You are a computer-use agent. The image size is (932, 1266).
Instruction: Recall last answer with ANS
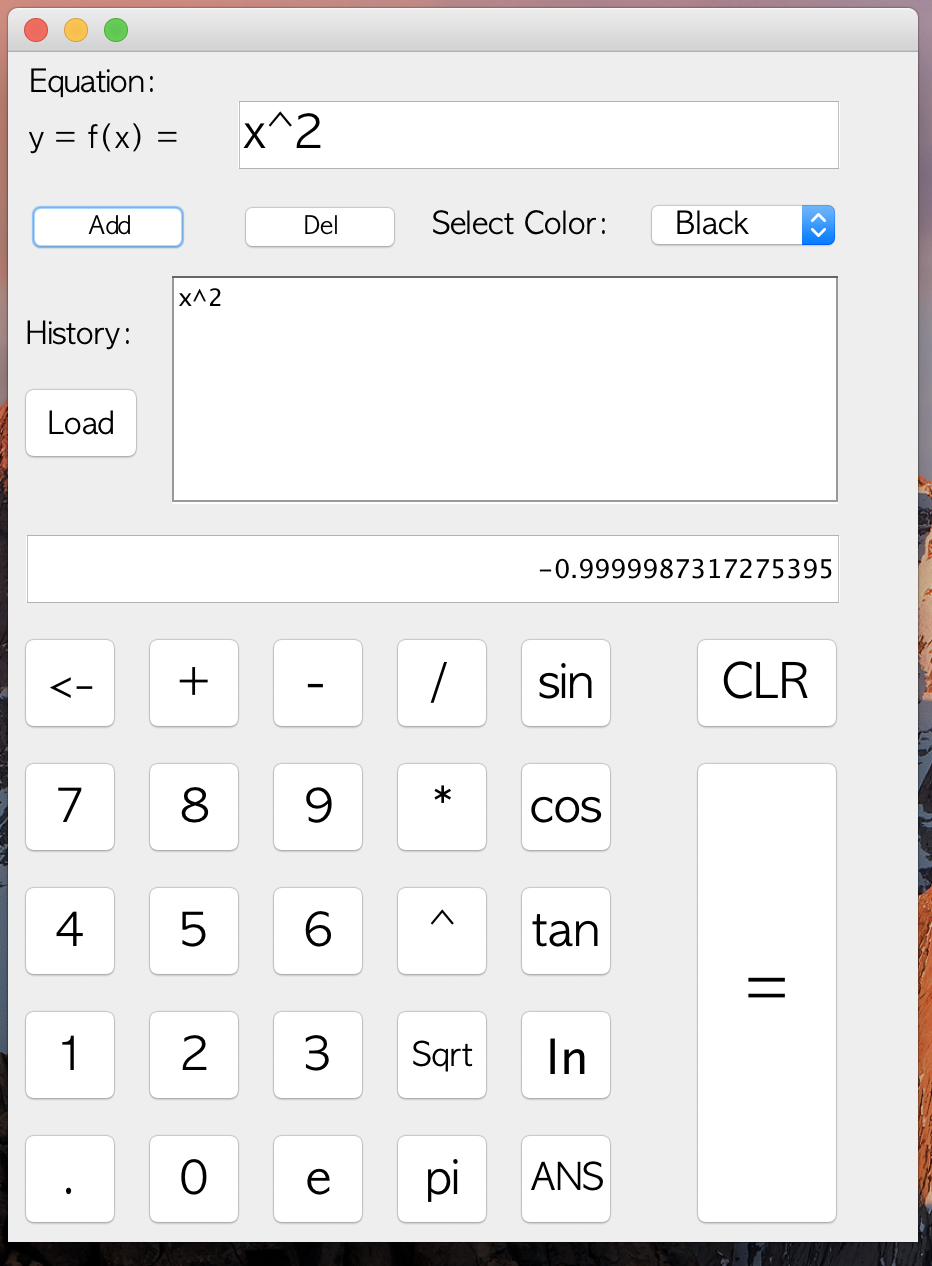pos(565,1179)
